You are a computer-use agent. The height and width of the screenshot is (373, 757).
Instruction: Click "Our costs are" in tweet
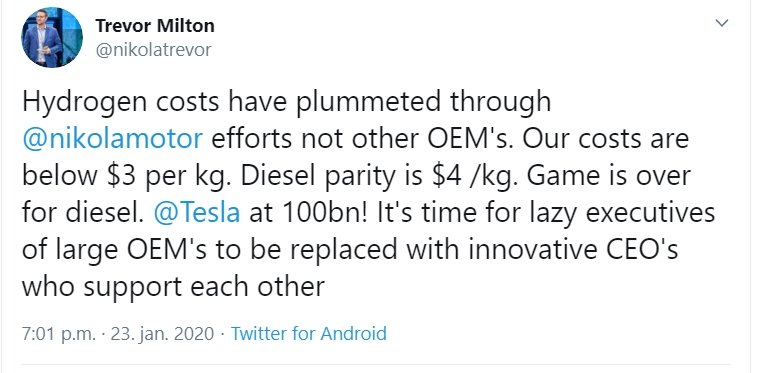click(607, 139)
